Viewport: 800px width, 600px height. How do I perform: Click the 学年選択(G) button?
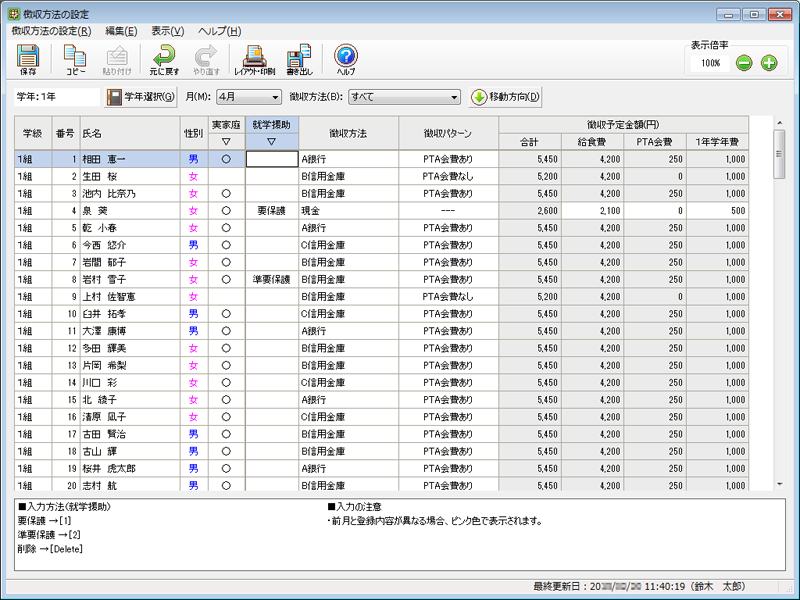tap(141, 97)
